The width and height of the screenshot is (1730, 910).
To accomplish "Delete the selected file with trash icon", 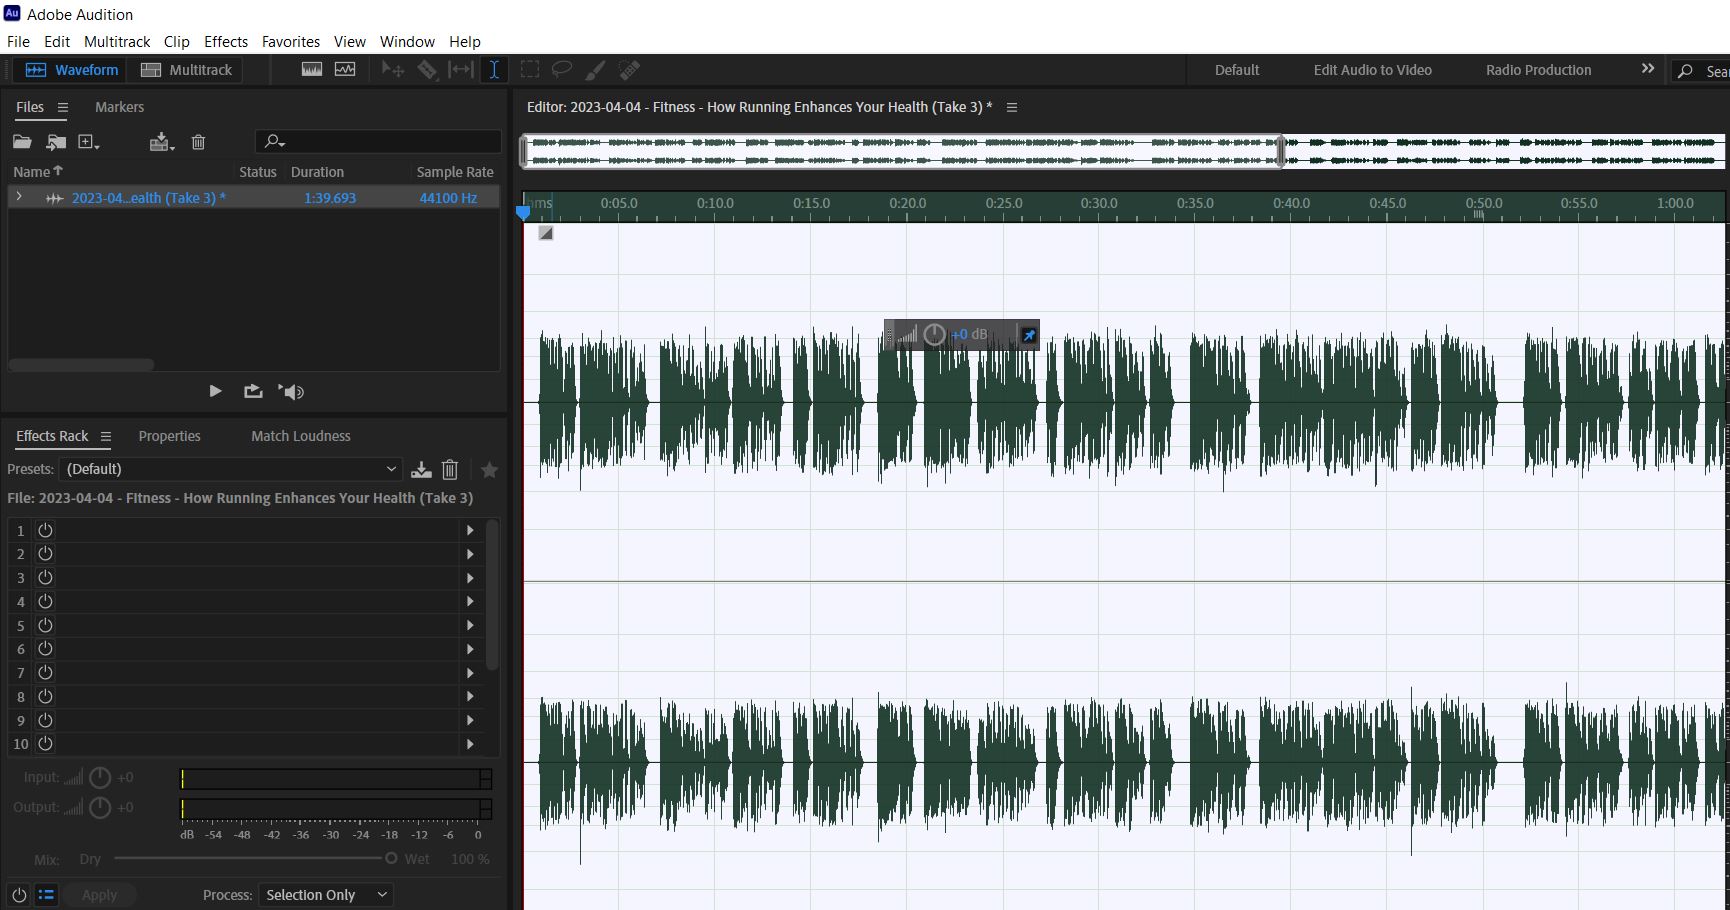I will [x=198, y=142].
